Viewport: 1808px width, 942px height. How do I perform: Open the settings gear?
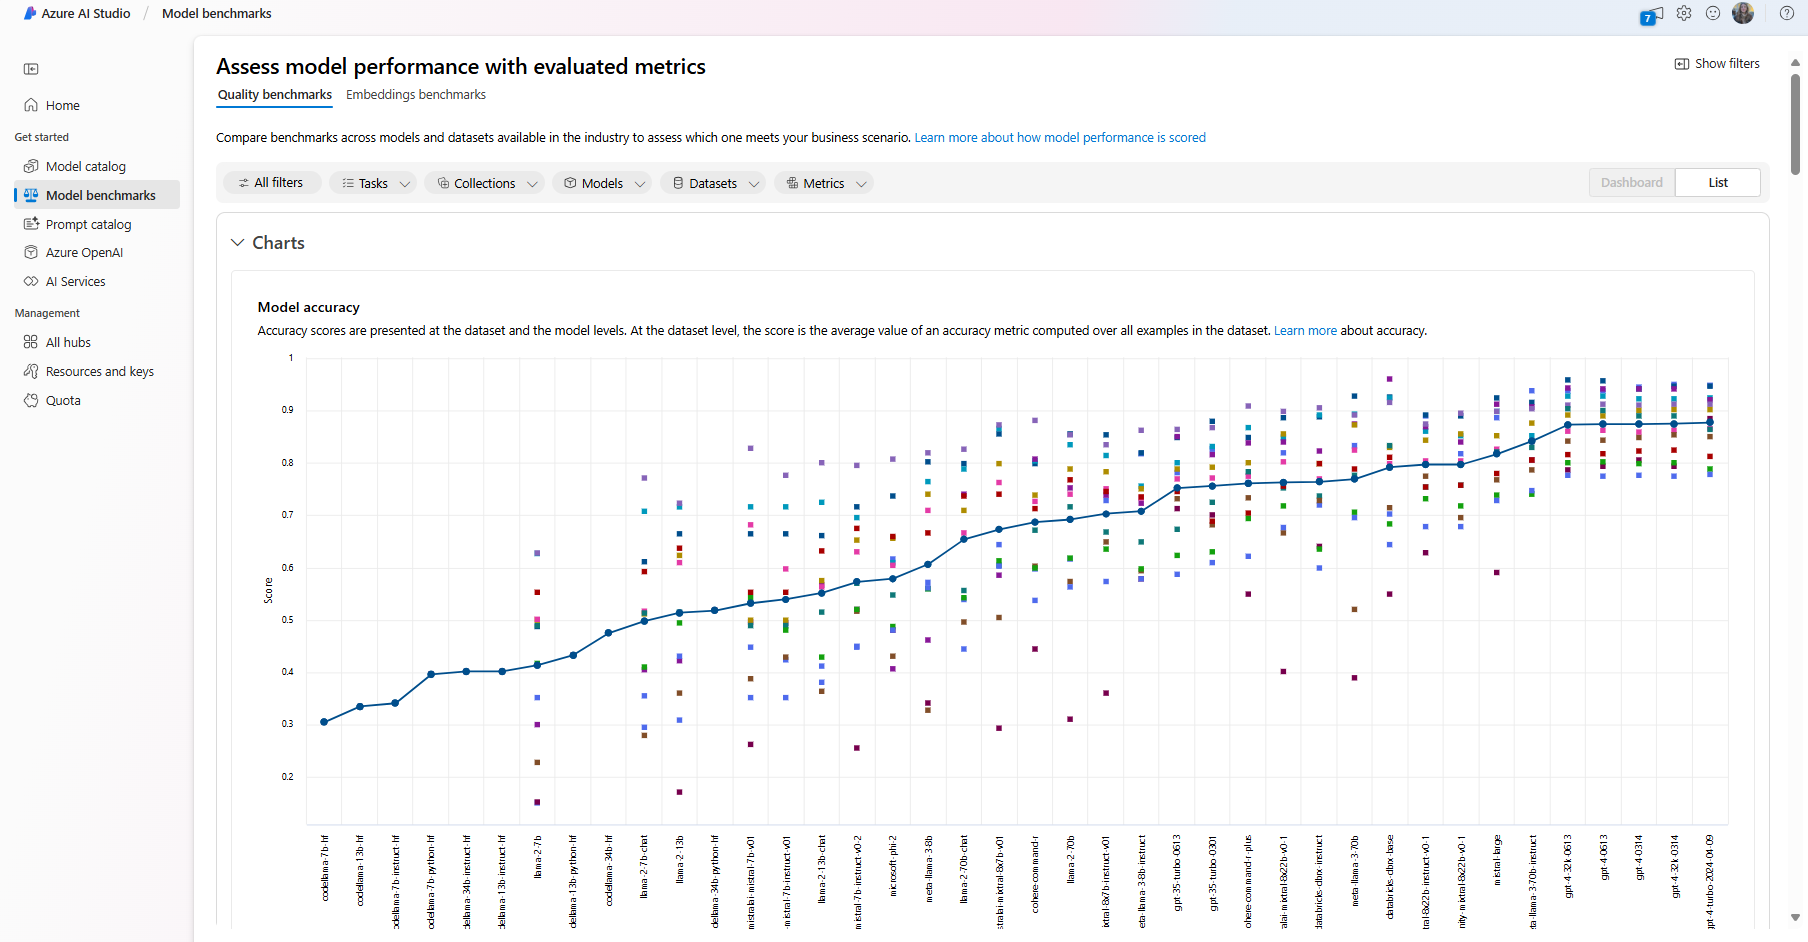click(1685, 13)
